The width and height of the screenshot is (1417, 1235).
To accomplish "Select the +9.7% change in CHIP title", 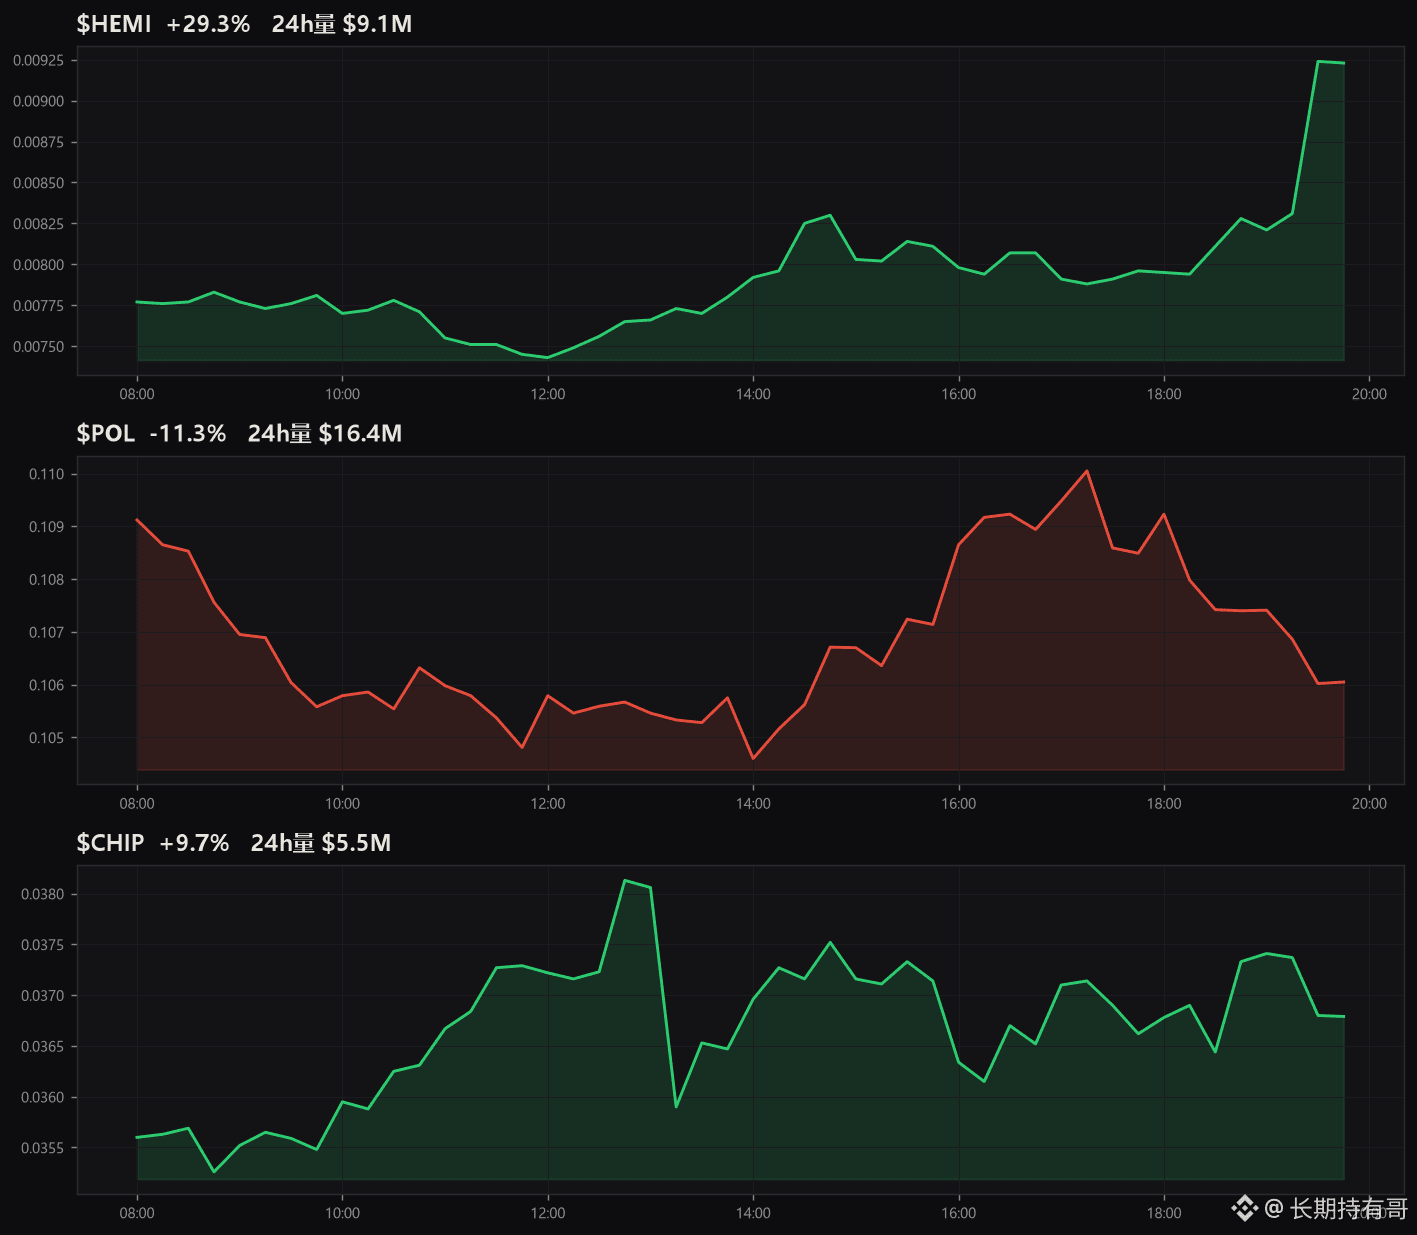I will click(x=194, y=843).
